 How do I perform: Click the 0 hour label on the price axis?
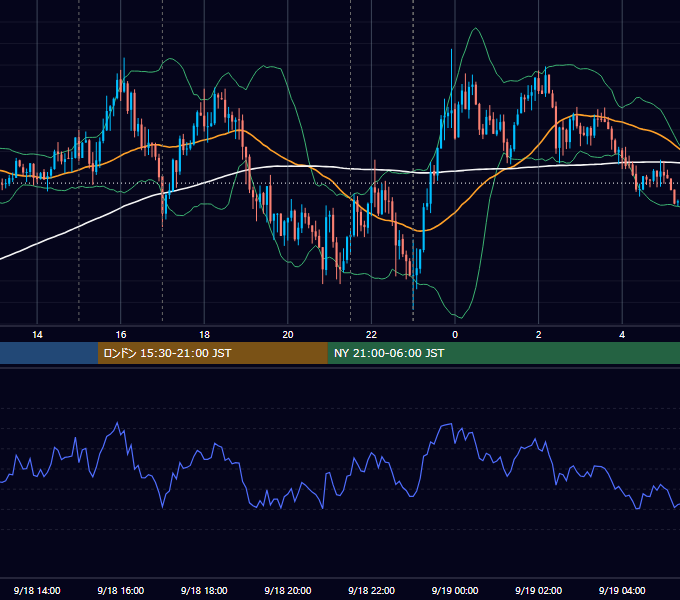[x=455, y=335]
